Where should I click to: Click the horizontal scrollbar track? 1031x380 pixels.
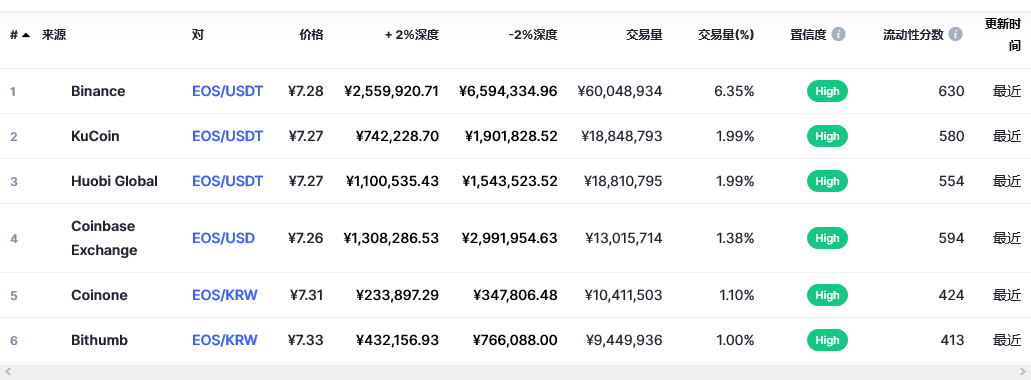[516, 372]
